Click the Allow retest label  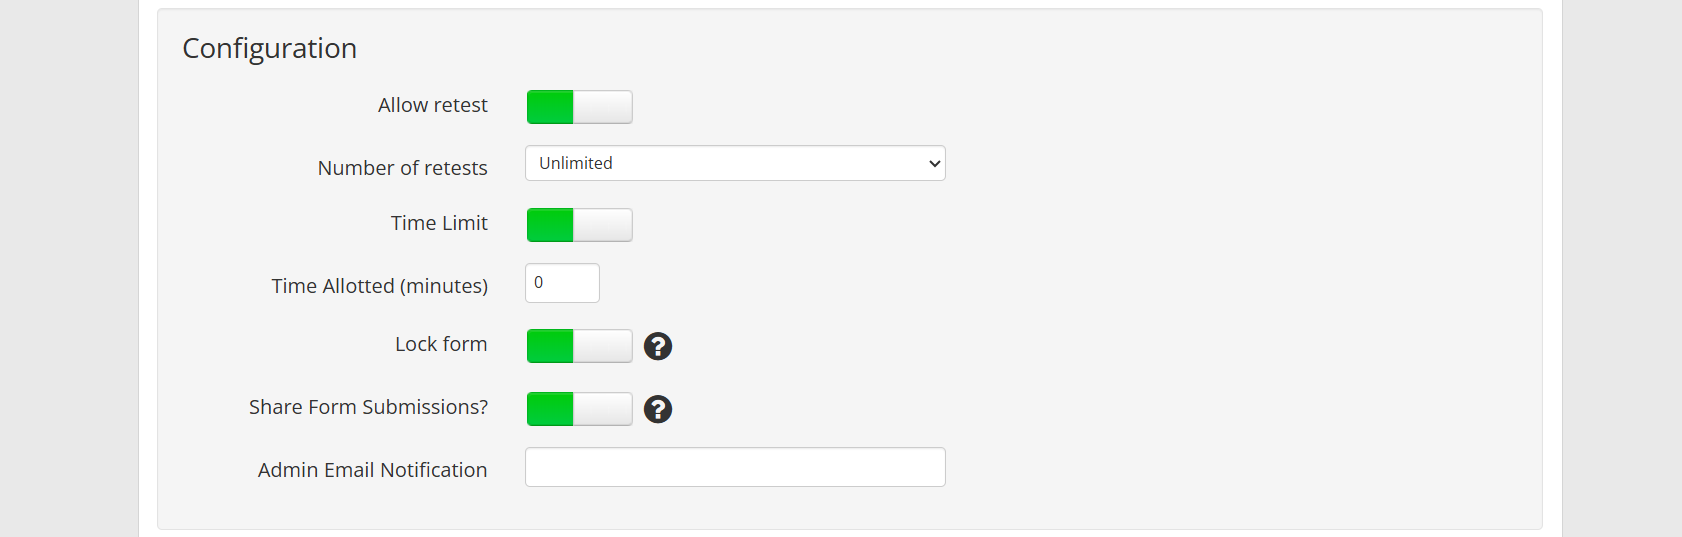point(432,105)
